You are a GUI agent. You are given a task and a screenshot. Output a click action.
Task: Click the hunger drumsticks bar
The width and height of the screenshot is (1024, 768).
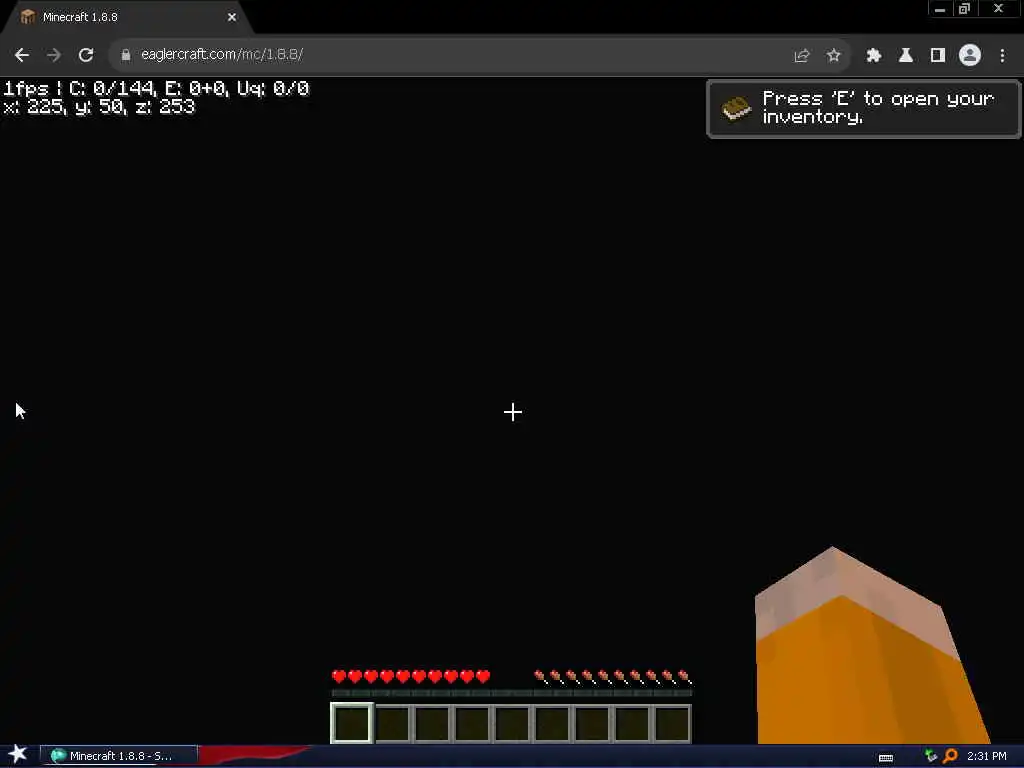(613, 677)
